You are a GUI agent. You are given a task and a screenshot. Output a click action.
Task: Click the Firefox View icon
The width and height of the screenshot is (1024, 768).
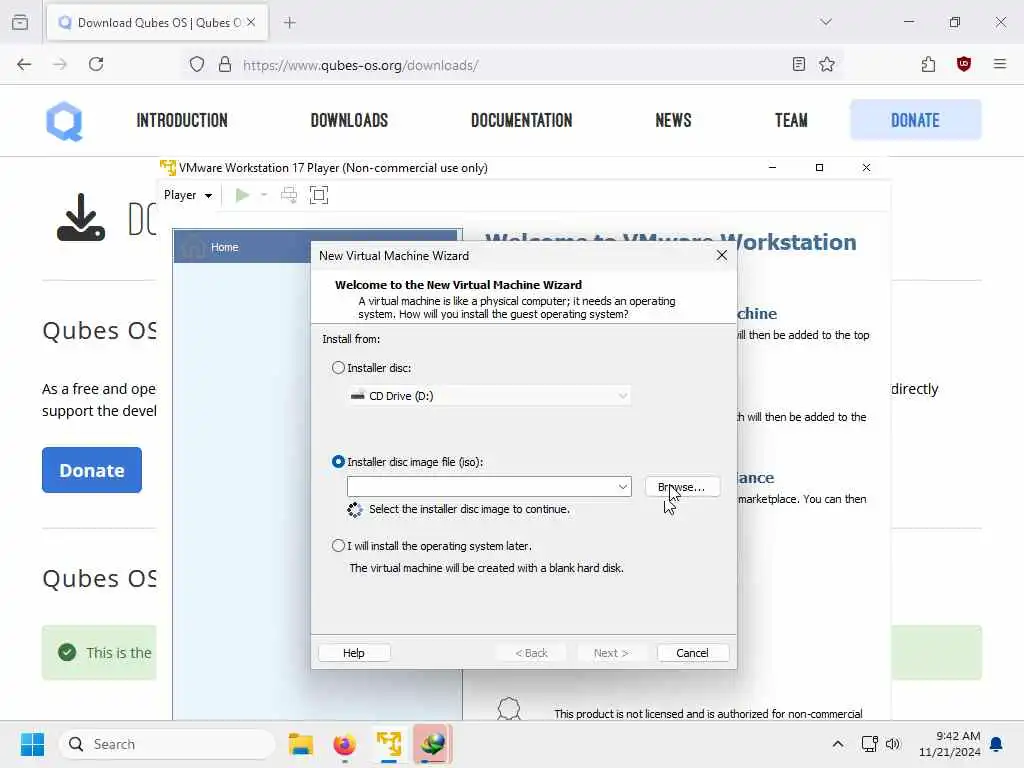click(x=20, y=23)
